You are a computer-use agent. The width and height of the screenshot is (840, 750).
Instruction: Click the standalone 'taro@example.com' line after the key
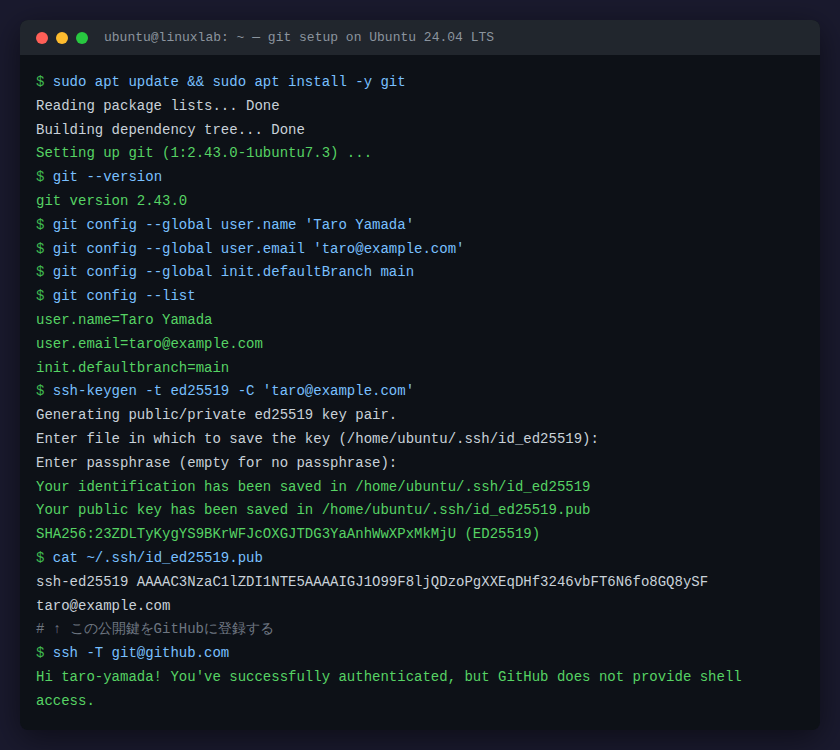click(x=103, y=605)
